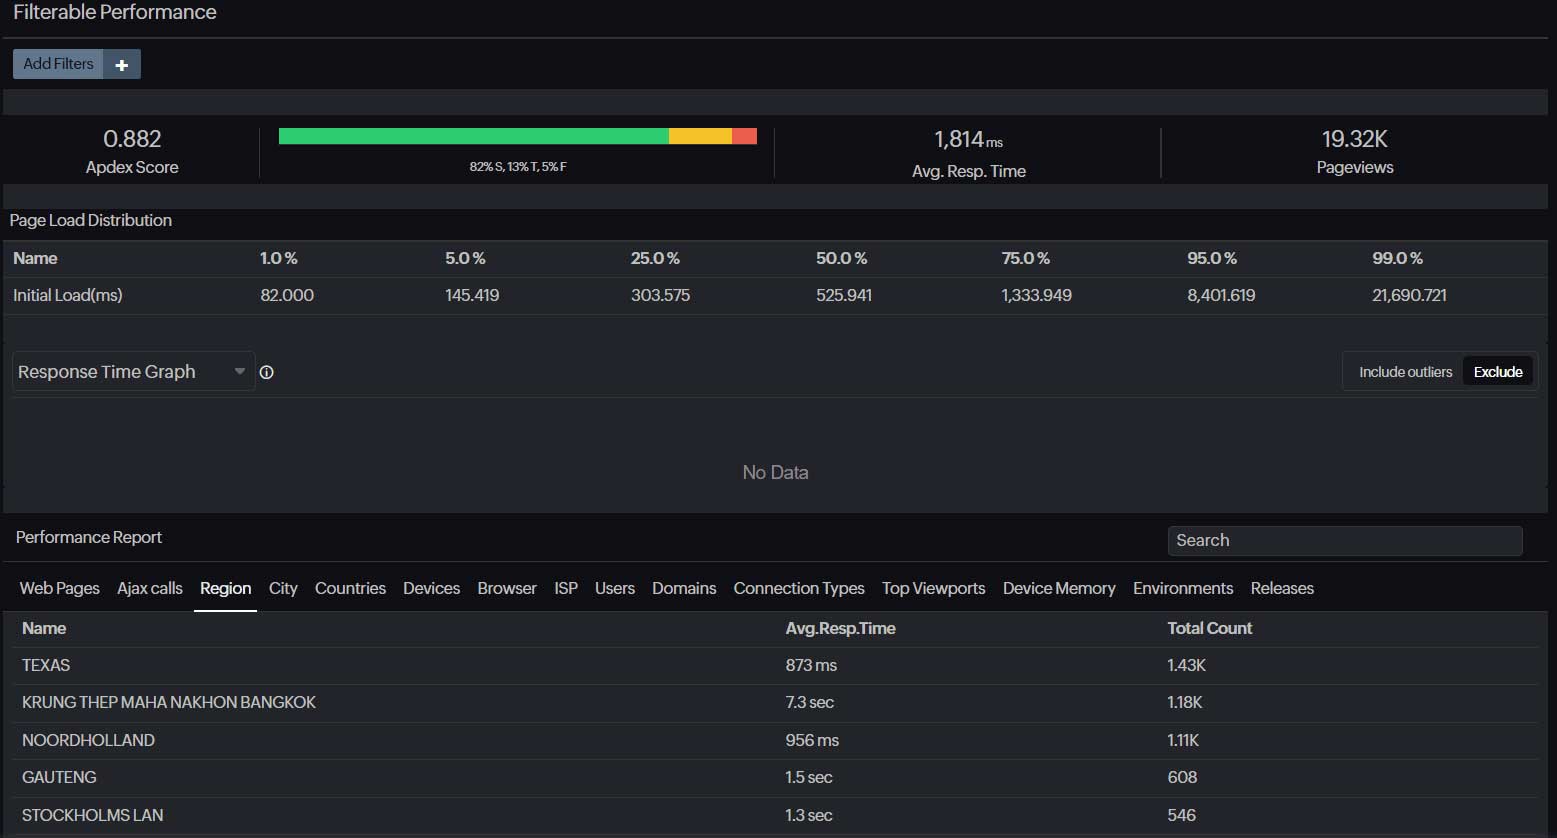Select the Countries tab
This screenshot has height=838, width=1557.
350,588
